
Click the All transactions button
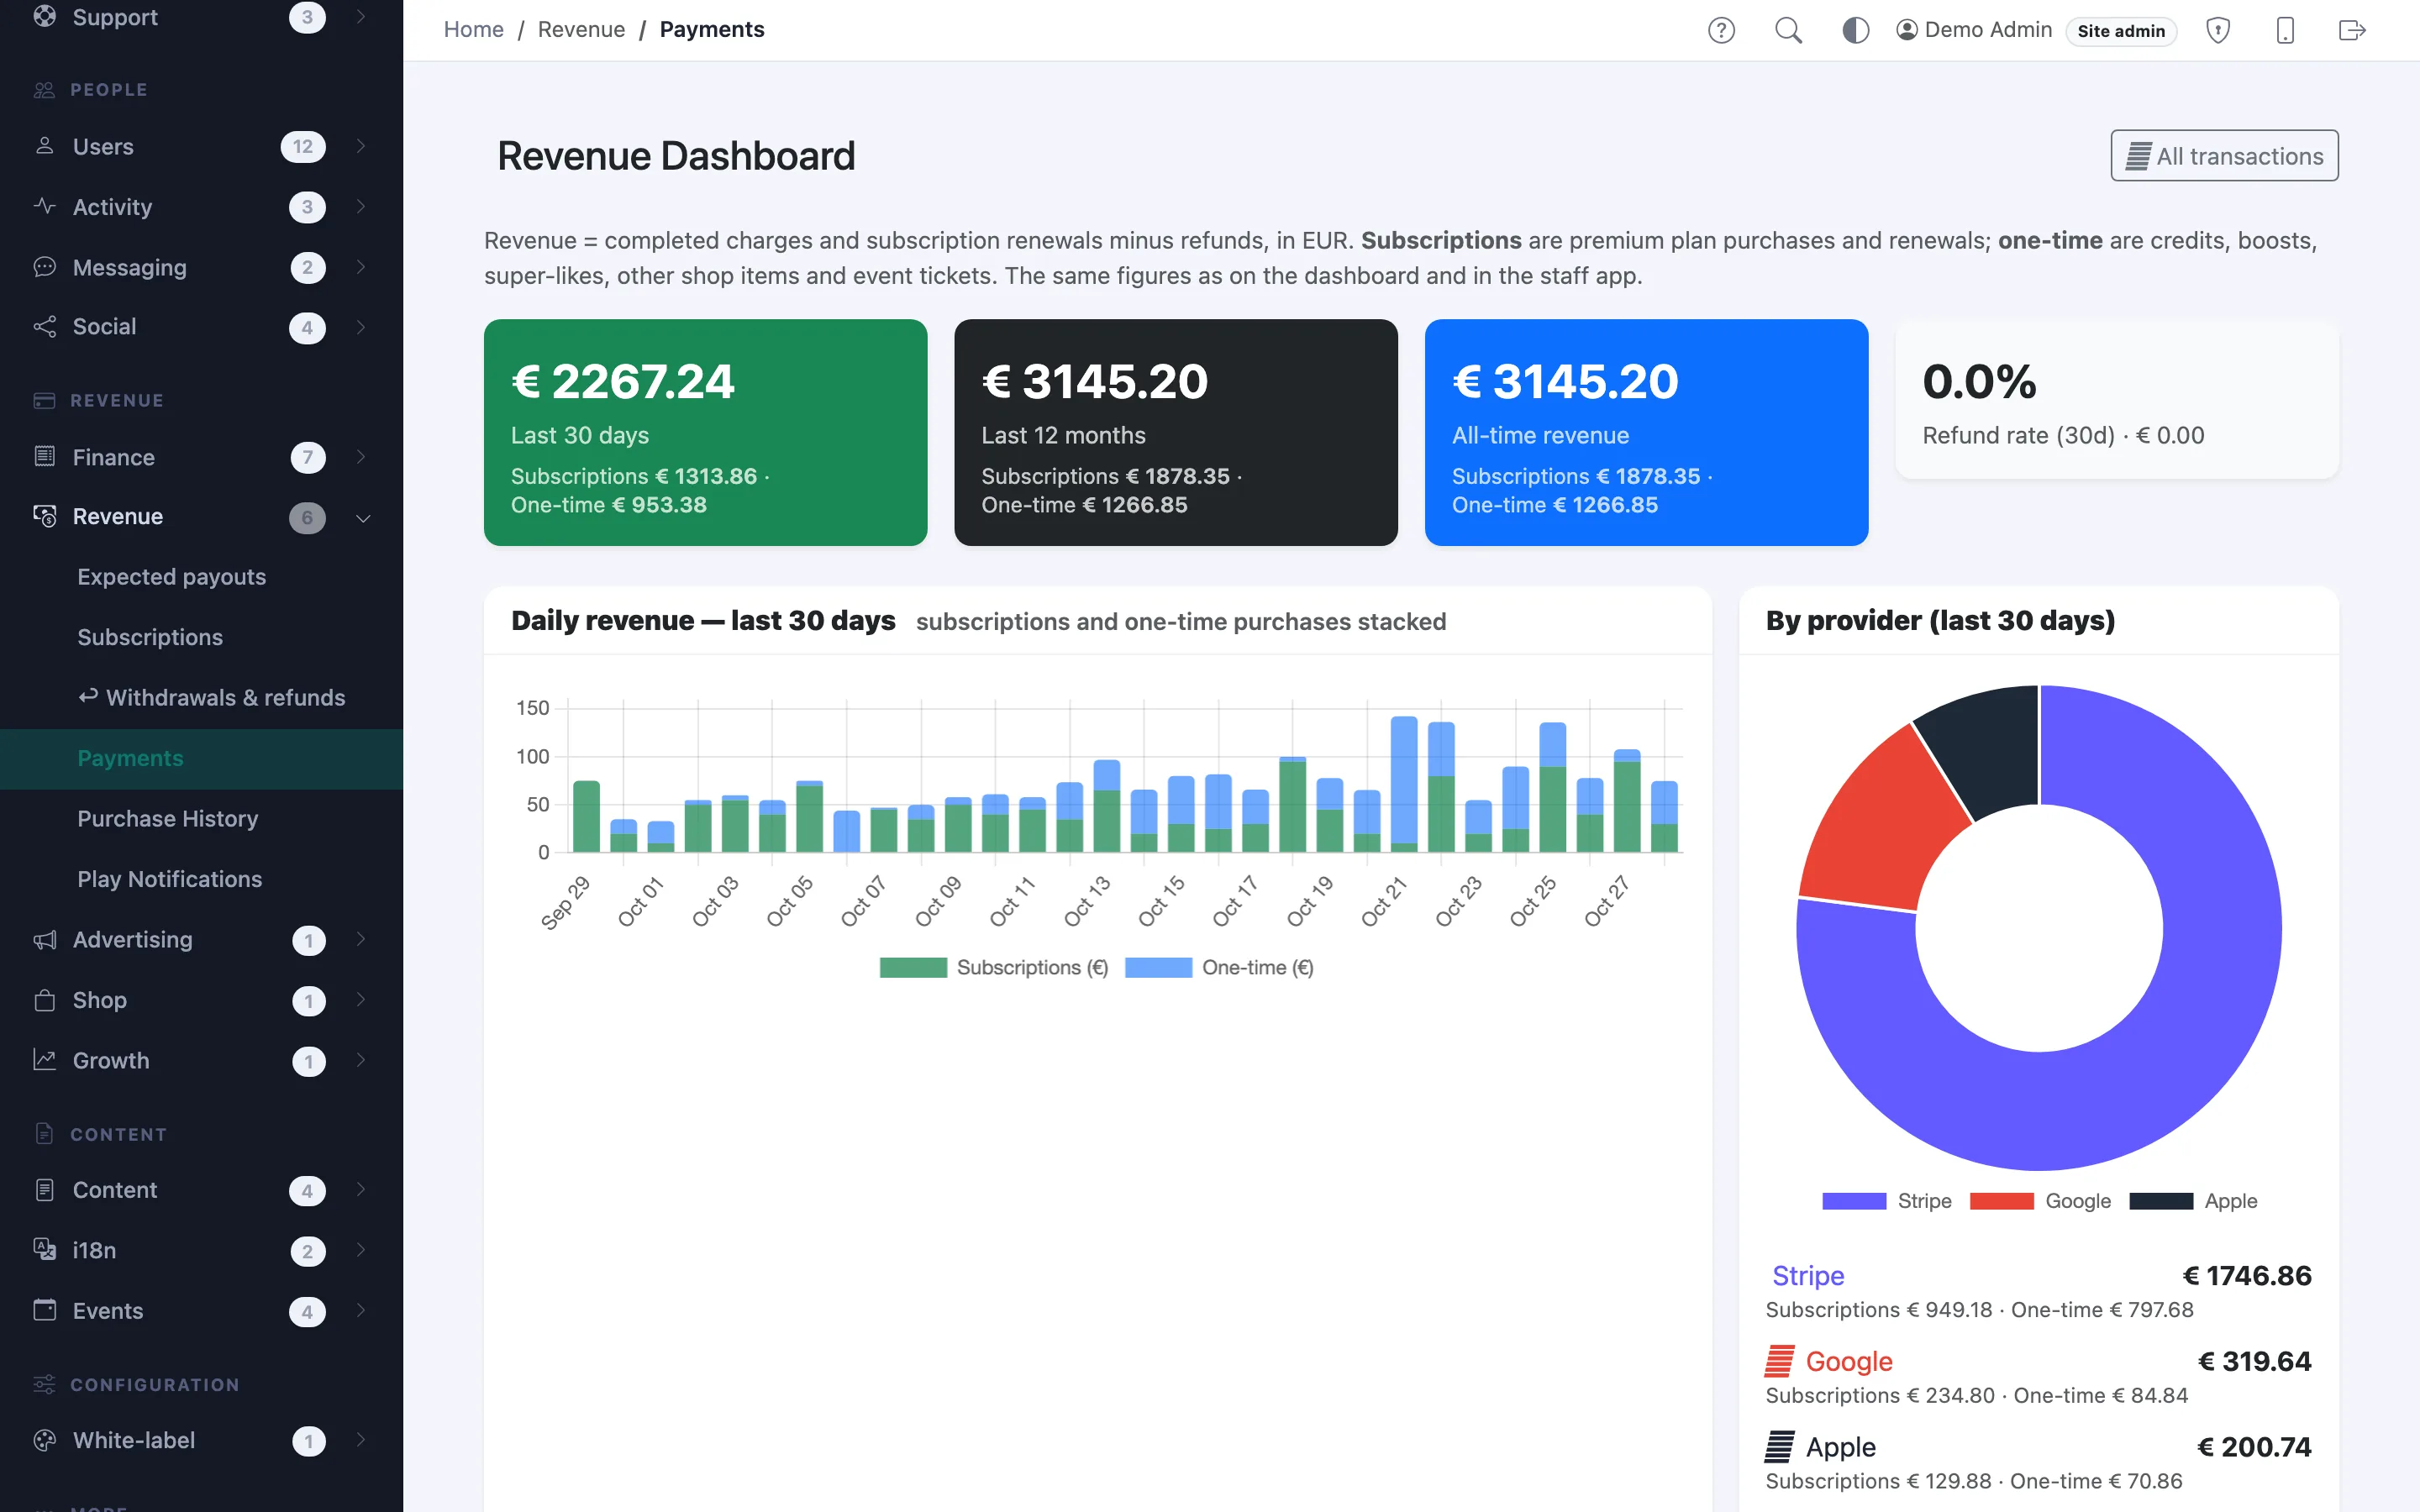2224,156
